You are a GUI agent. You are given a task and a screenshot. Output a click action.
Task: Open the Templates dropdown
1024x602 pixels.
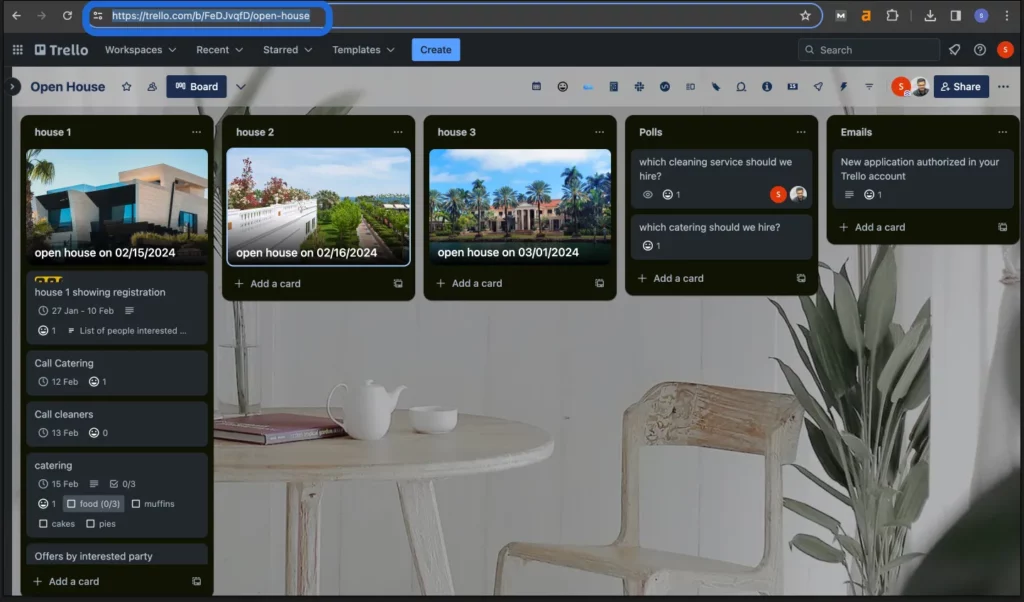point(363,50)
